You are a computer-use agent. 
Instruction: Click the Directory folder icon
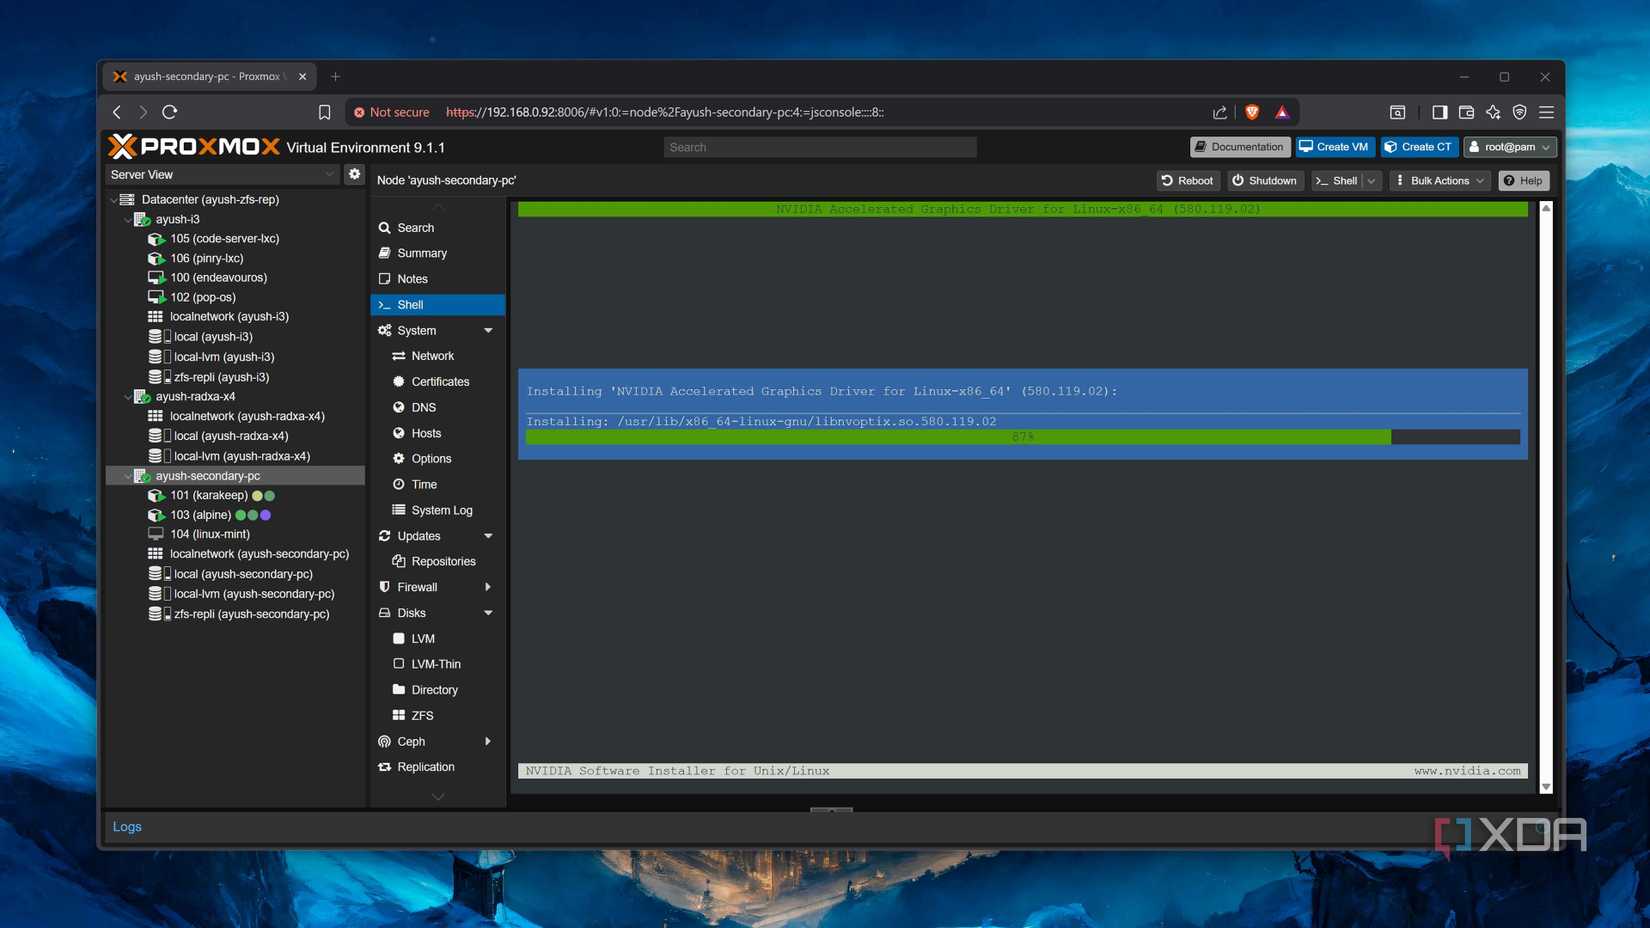click(398, 690)
